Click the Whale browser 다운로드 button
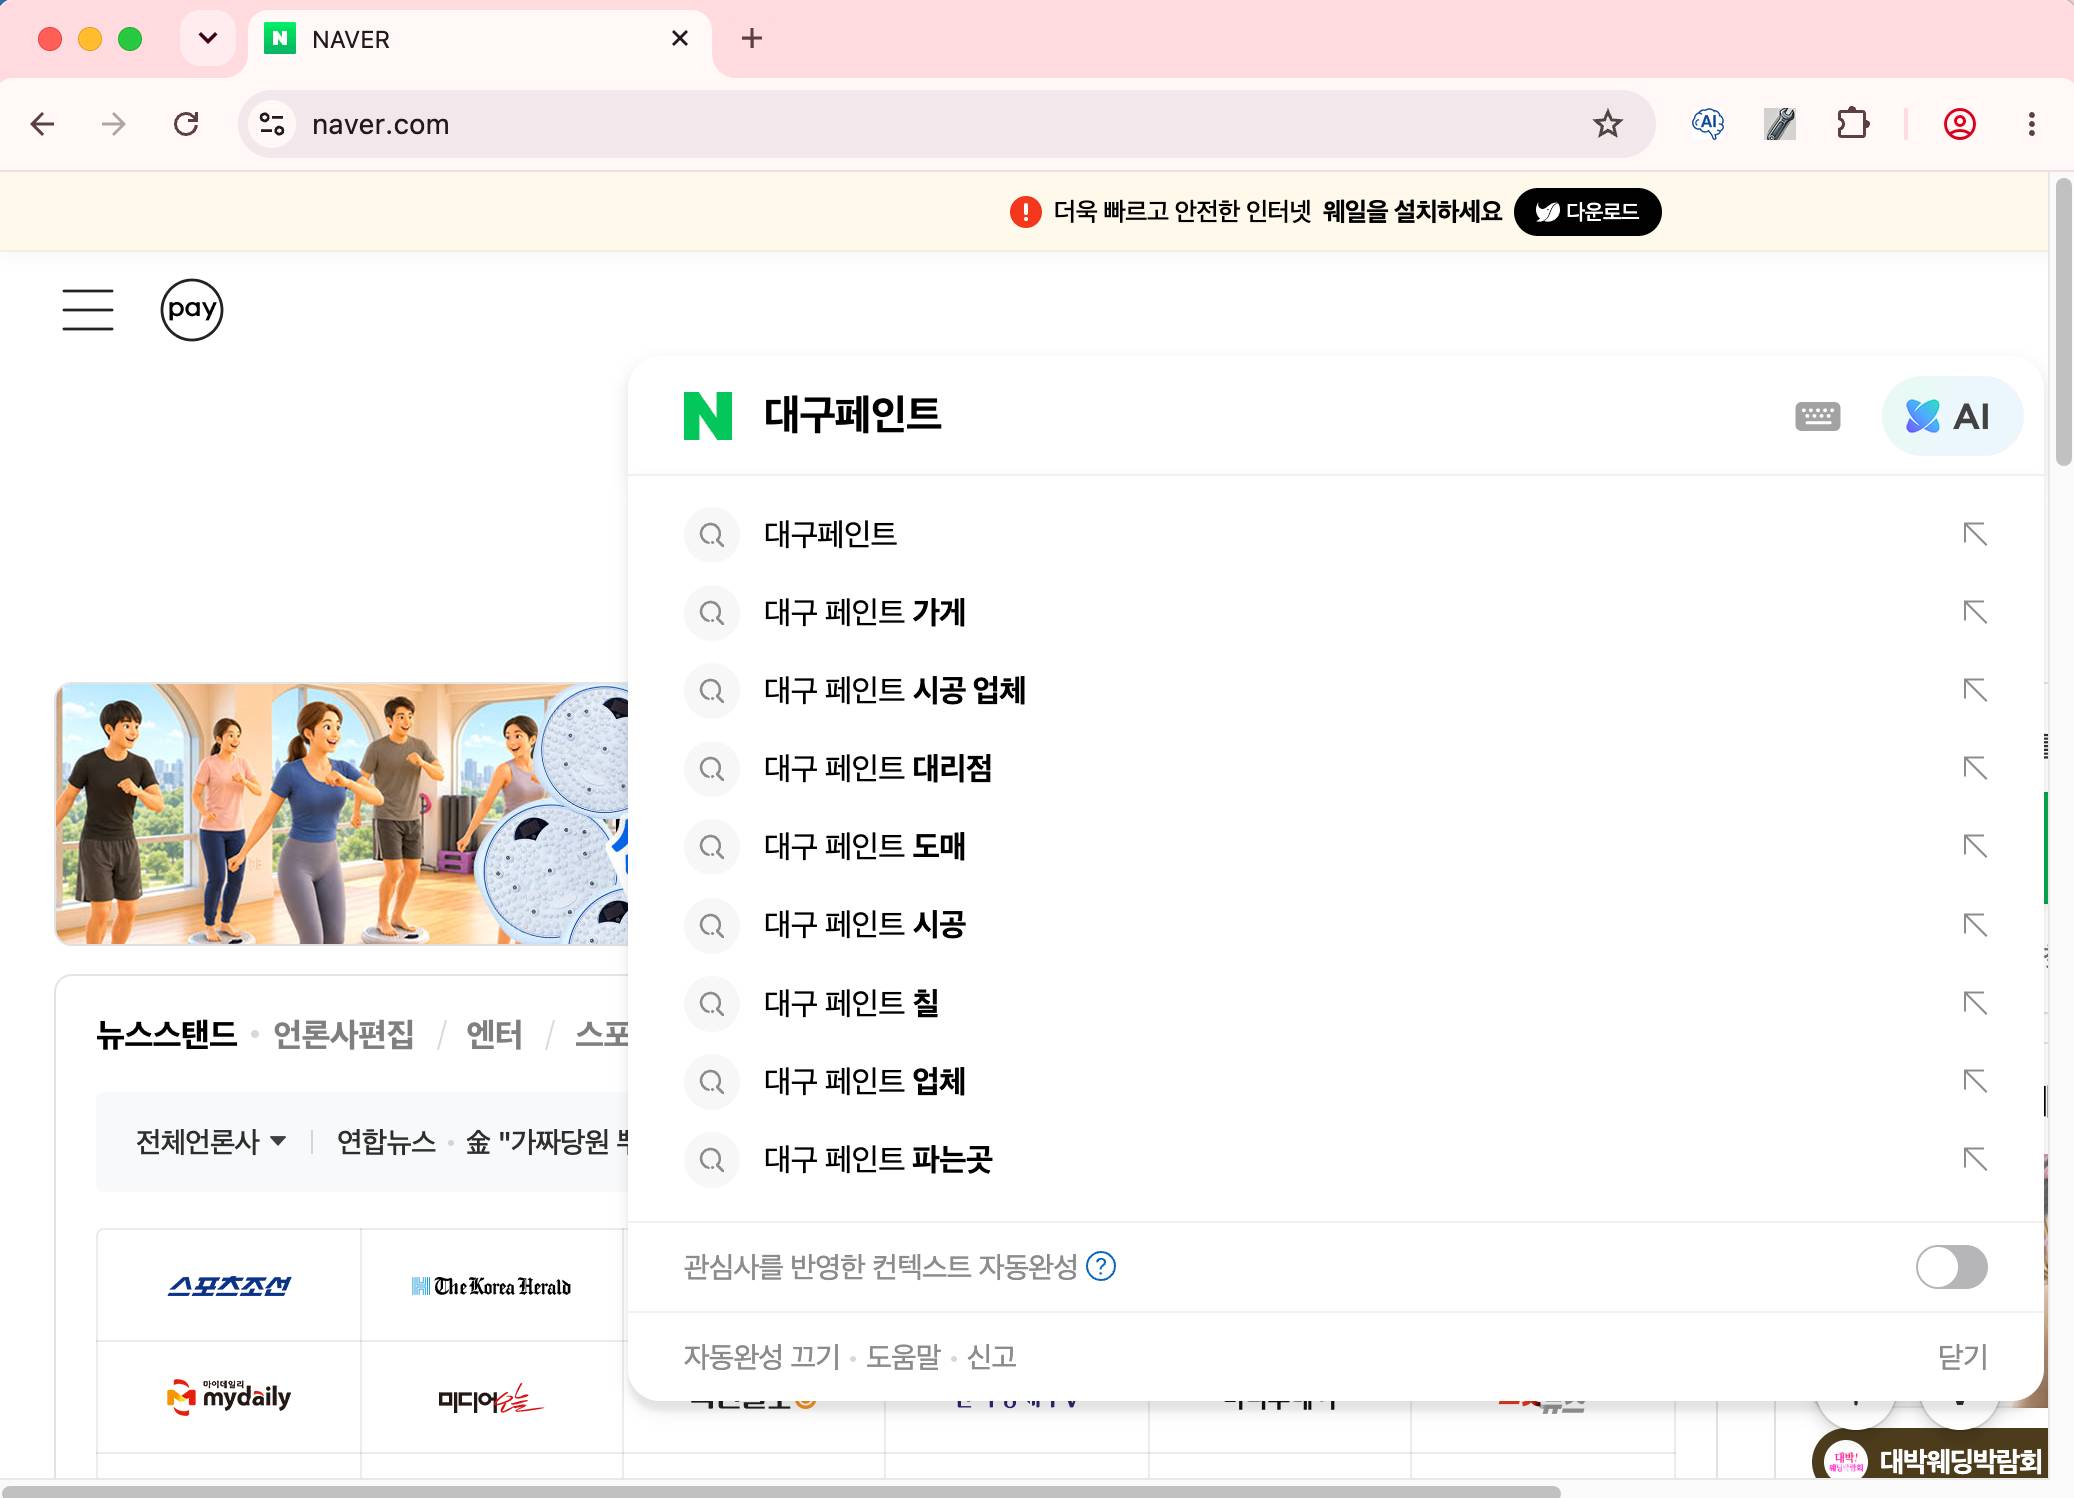 pyautogui.click(x=1587, y=212)
